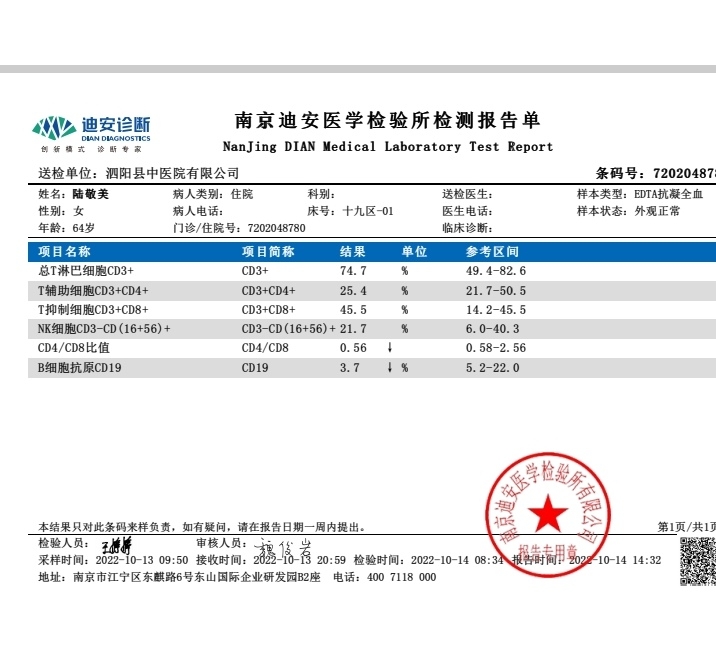Image resolution: width=716 pixels, height=657 pixels.
Task: Select the patient name 陆敬美
Action: (90, 194)
